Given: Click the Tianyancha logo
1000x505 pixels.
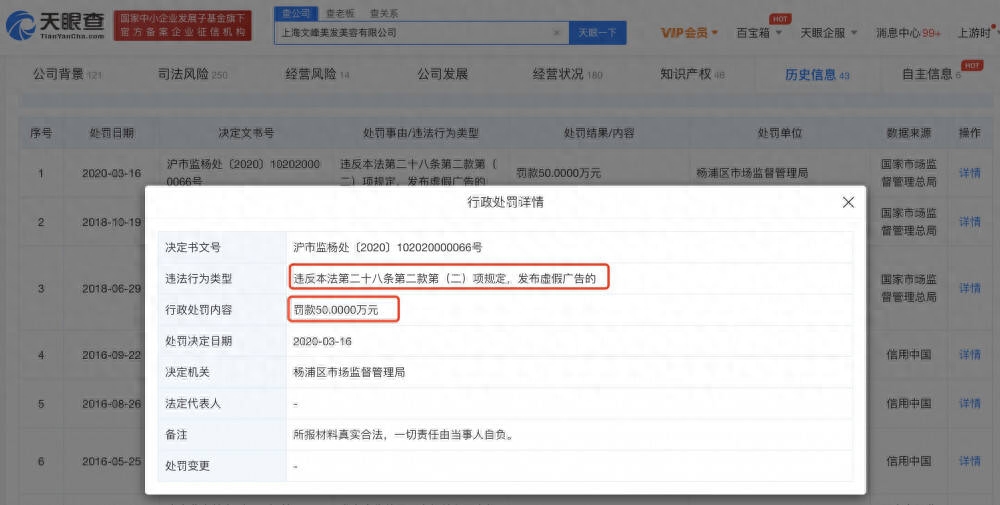Looking at the screenshot, I should (55, 26).
